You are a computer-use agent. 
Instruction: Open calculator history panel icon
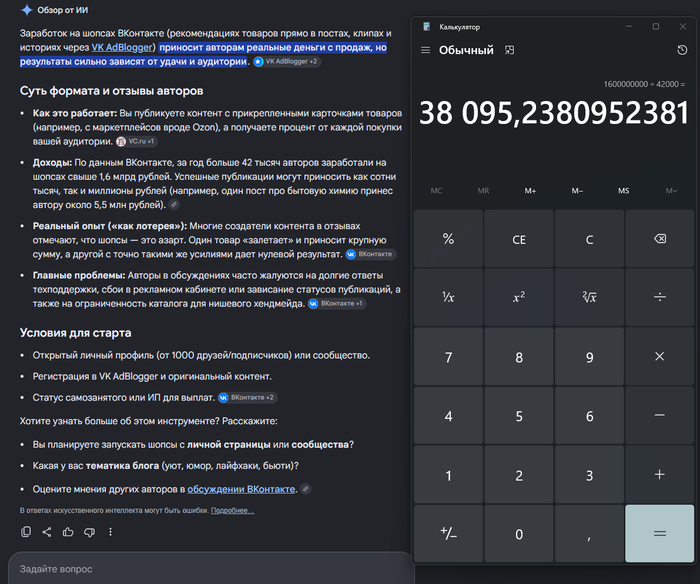pos(682,50)
